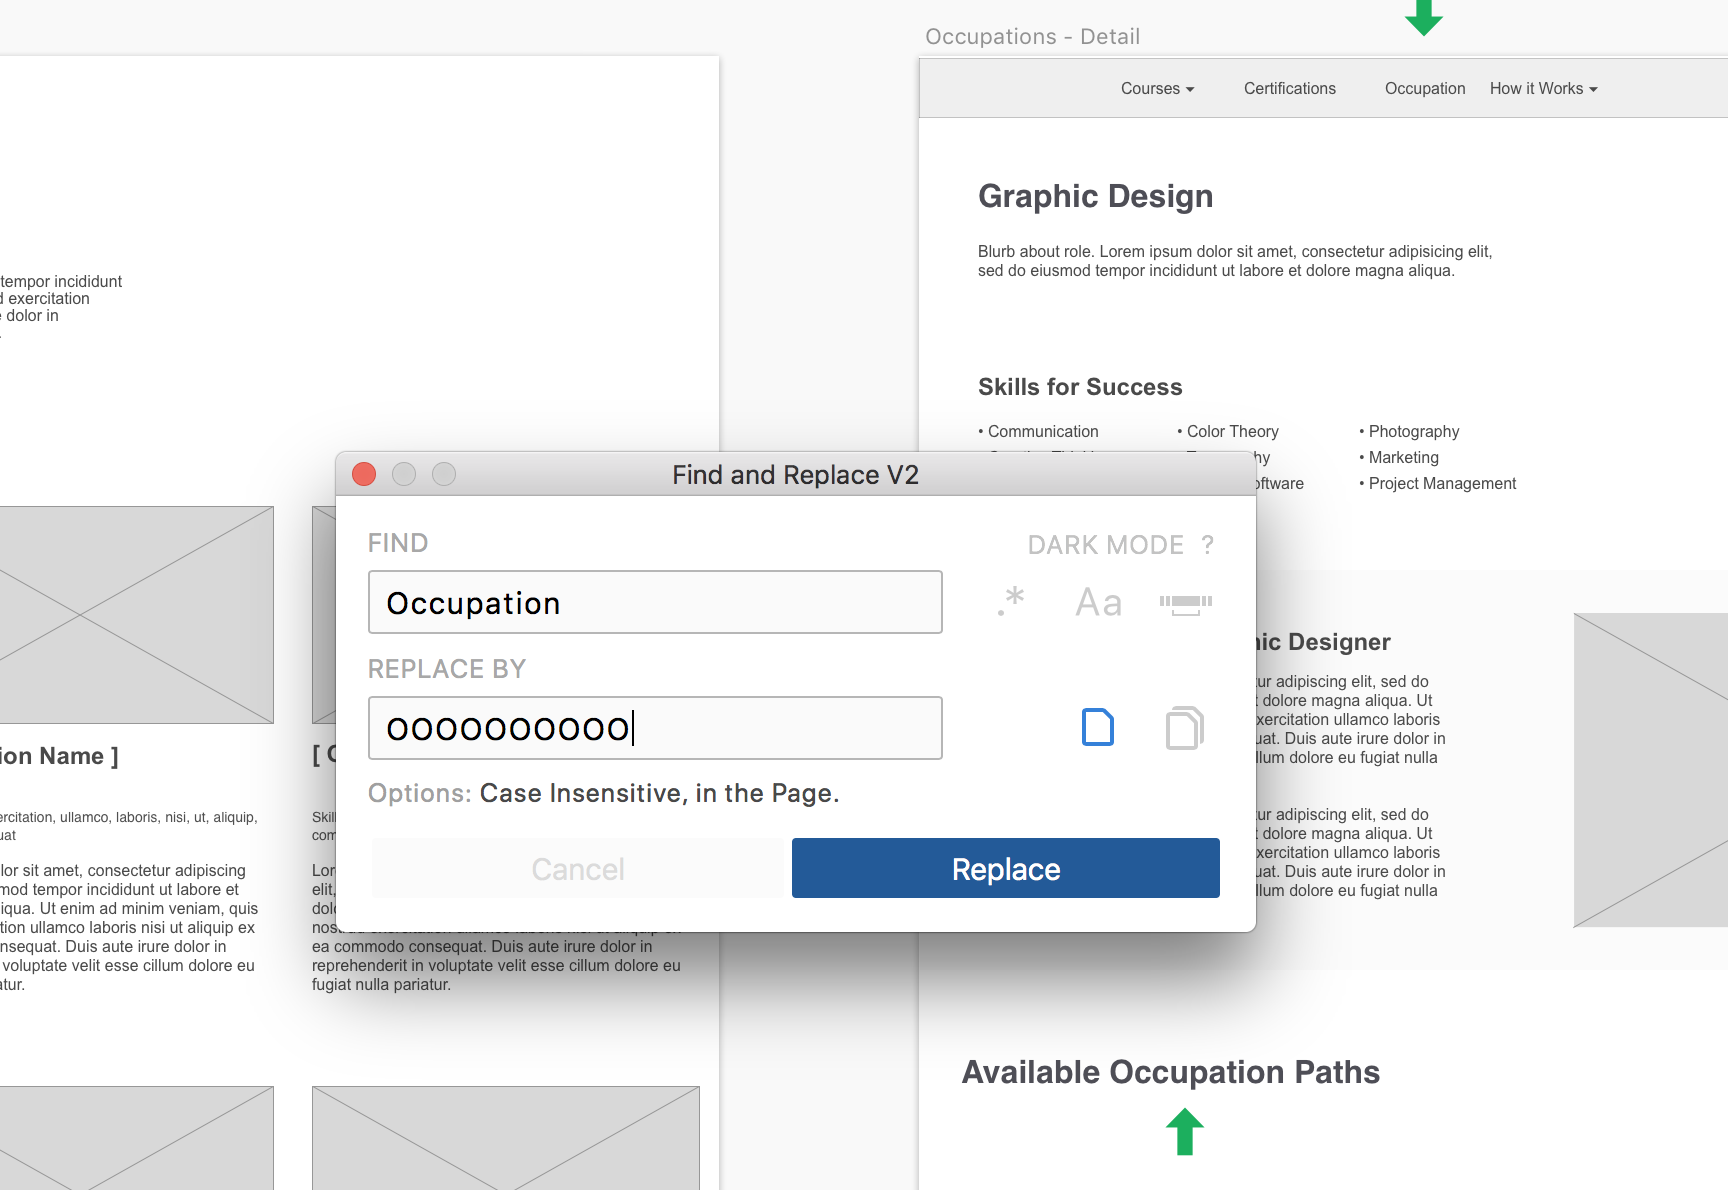Viewport: 1728px width, 1190px height.
Task: Enable regex search with the .* icon
Action: (x=1010, y=601)
